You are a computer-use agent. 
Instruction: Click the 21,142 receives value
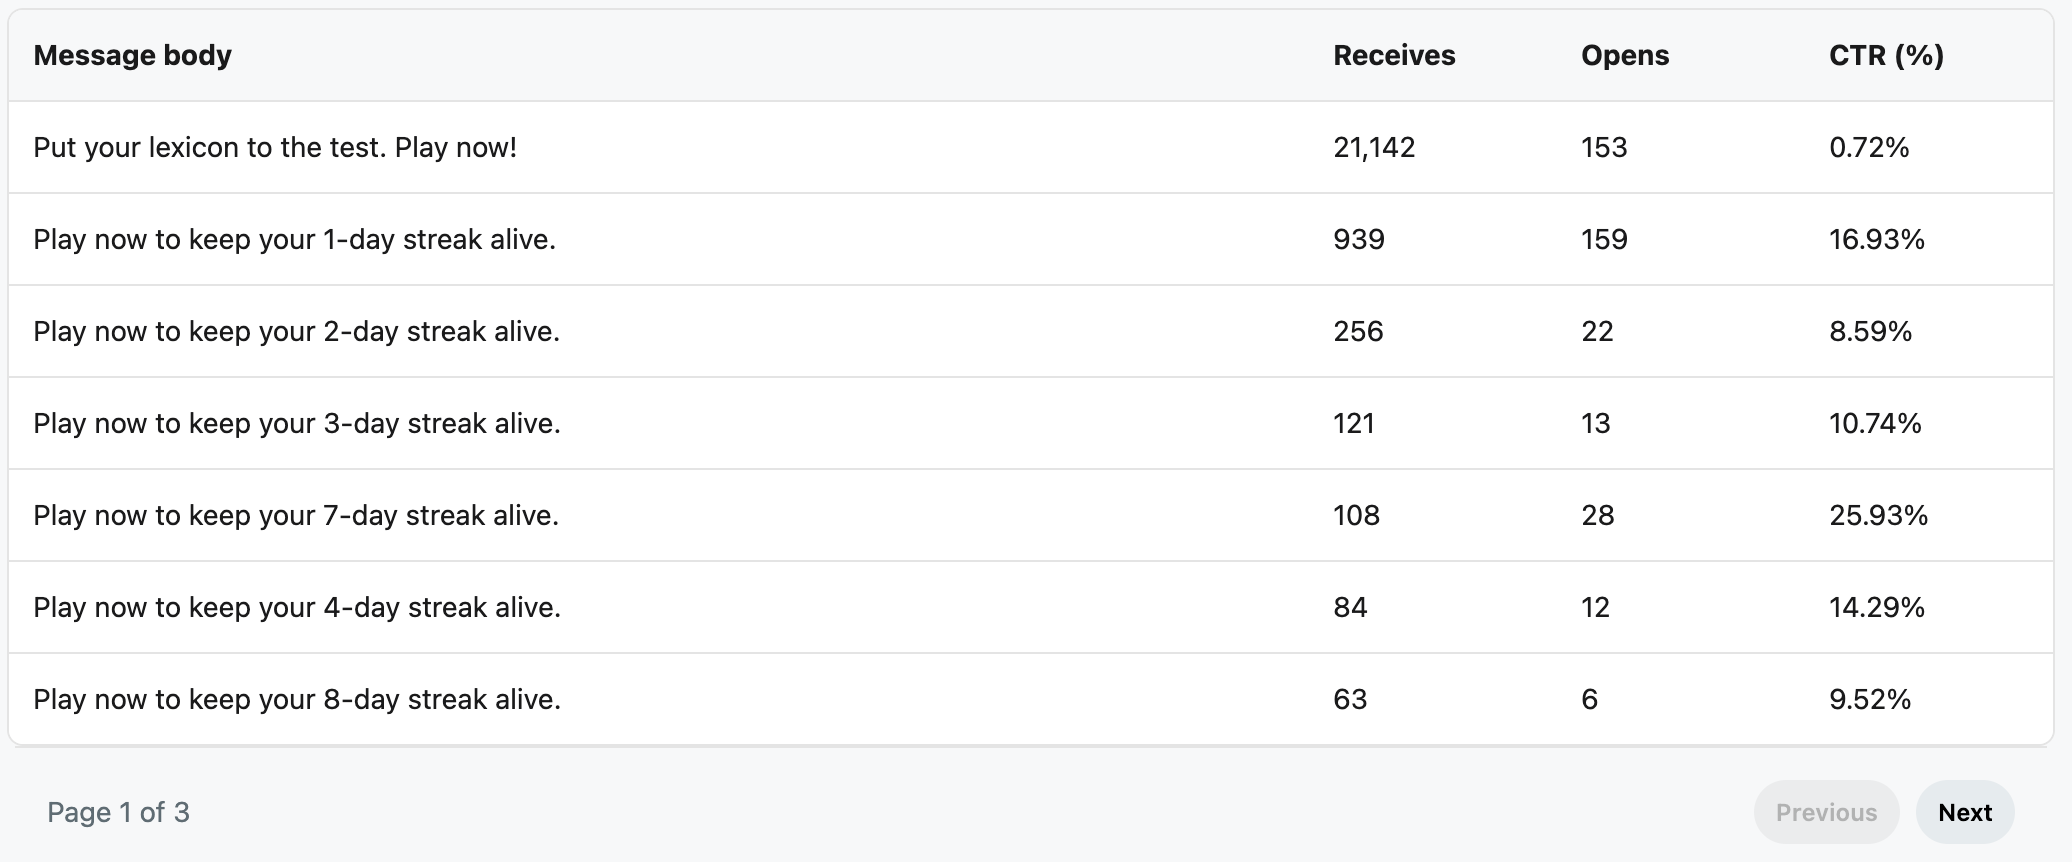coord(1374,148)
